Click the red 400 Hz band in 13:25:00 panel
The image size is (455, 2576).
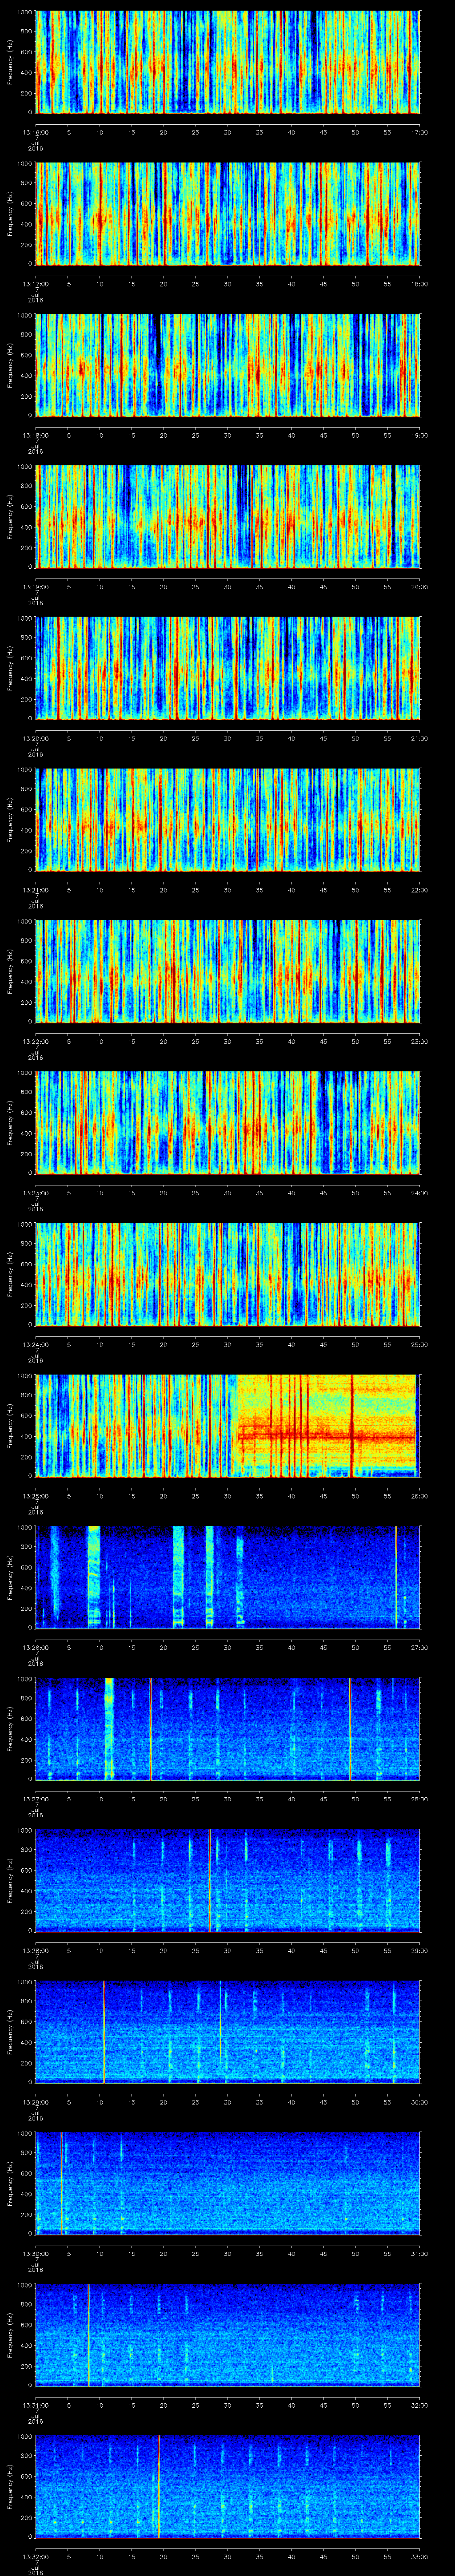(x=326, y=1437)
